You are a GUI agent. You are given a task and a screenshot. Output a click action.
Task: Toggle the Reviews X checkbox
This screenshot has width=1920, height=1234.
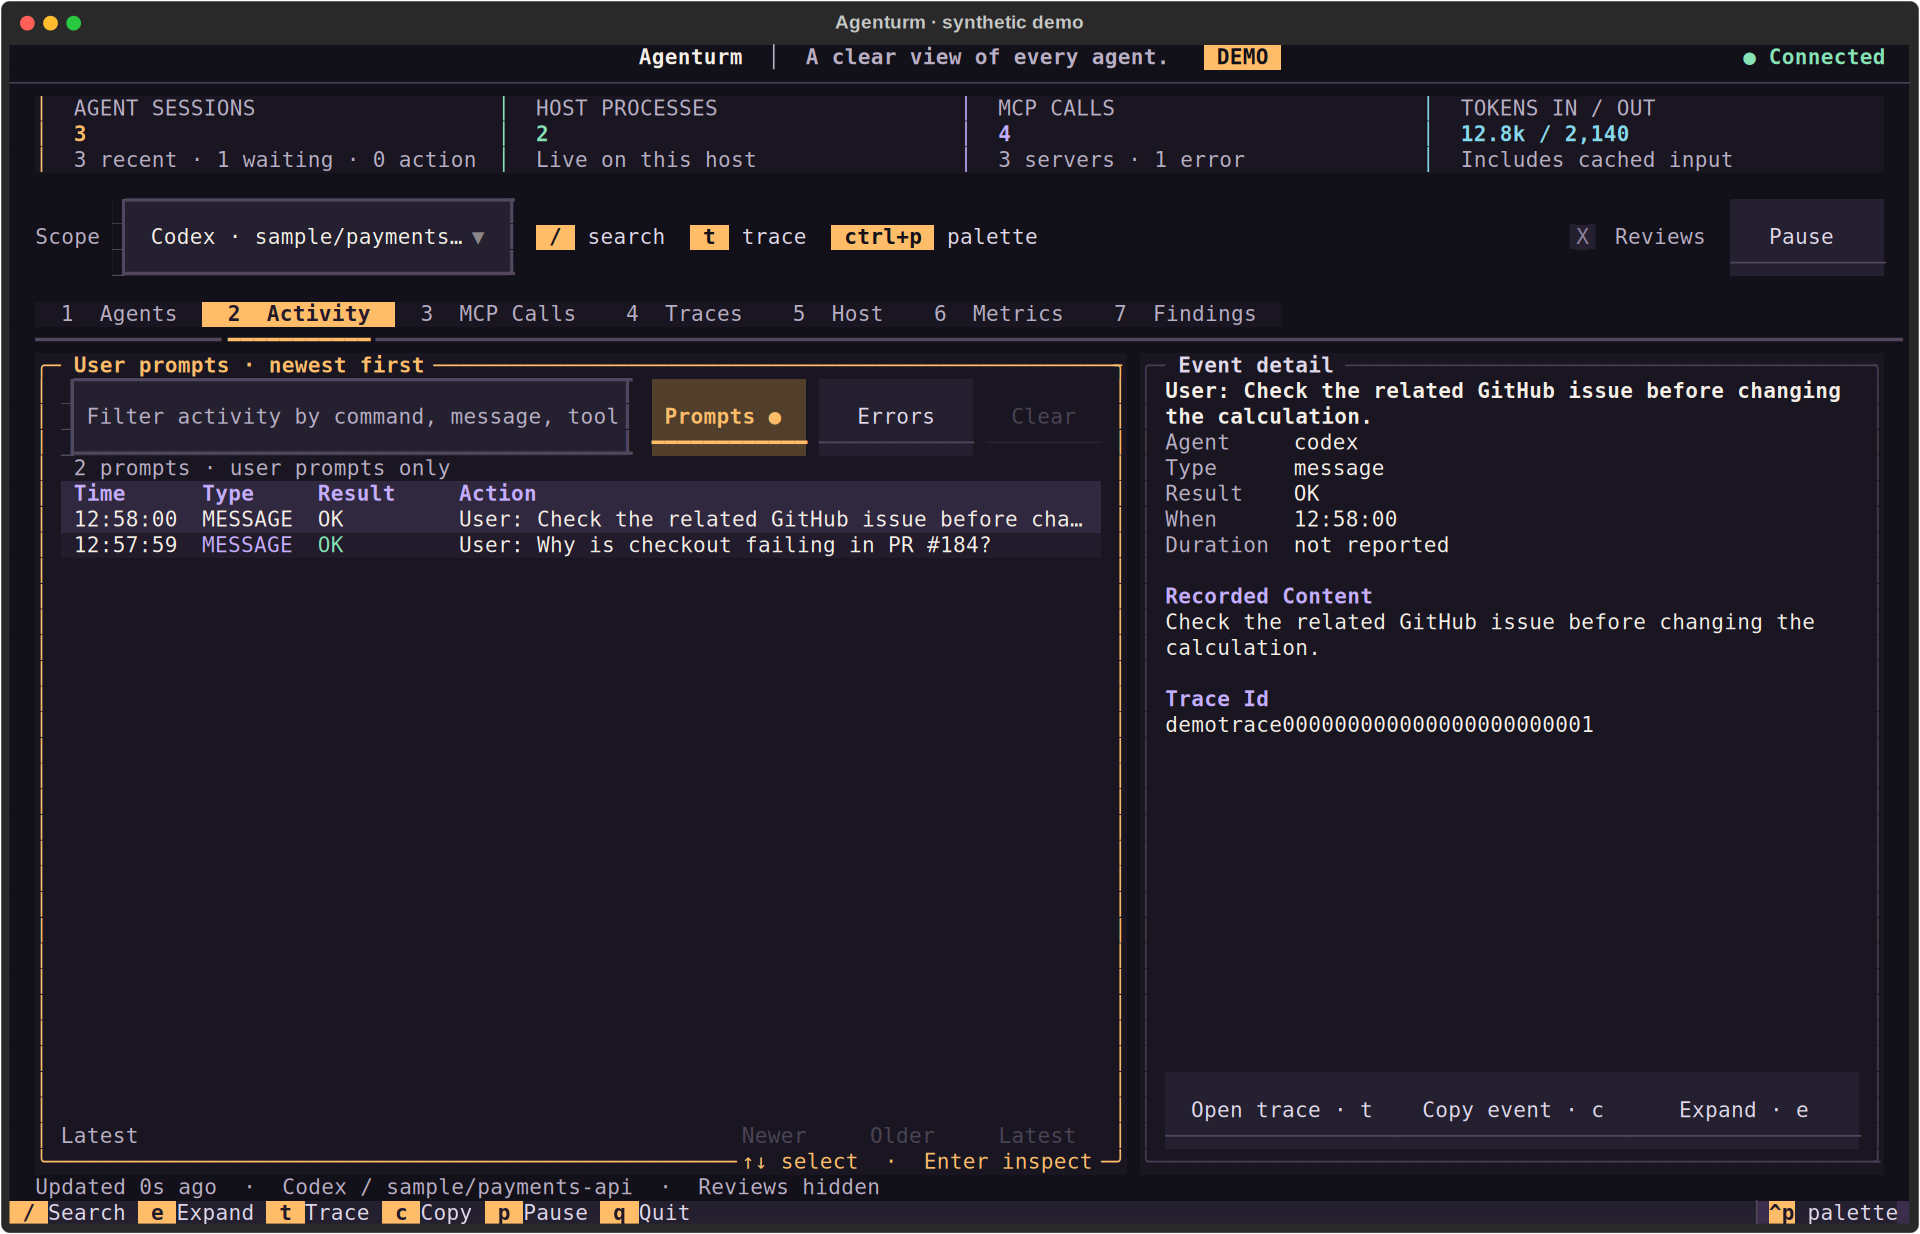(x=1582, y=237)
